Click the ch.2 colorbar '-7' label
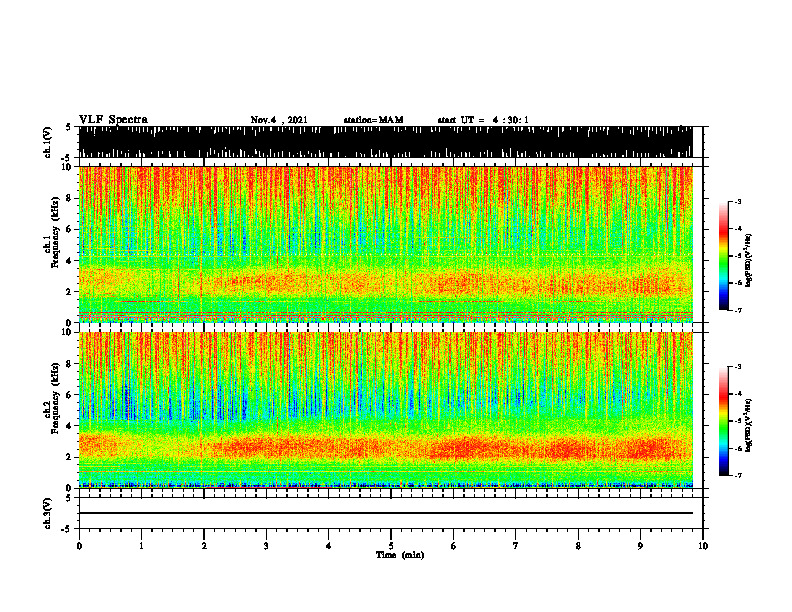The height and width of the screenshot is (612, 792). (738, 475)
